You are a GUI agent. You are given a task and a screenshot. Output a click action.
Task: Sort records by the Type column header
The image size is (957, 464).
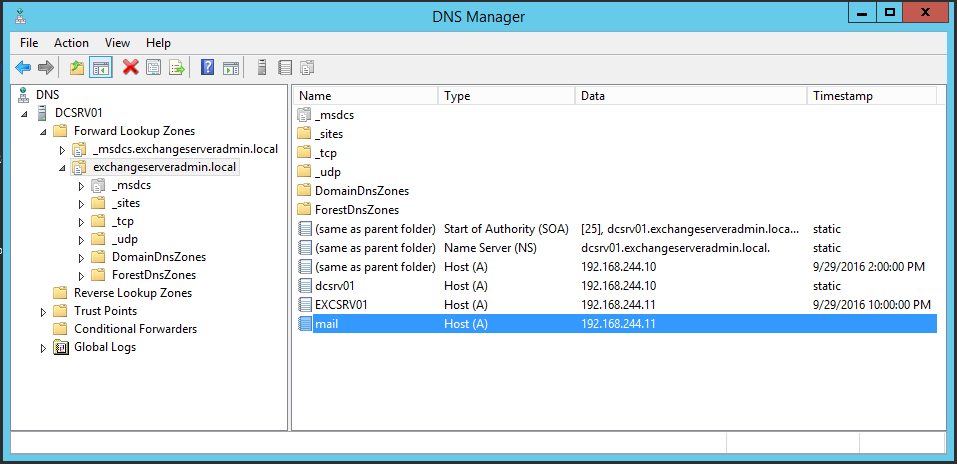point(507,96)
